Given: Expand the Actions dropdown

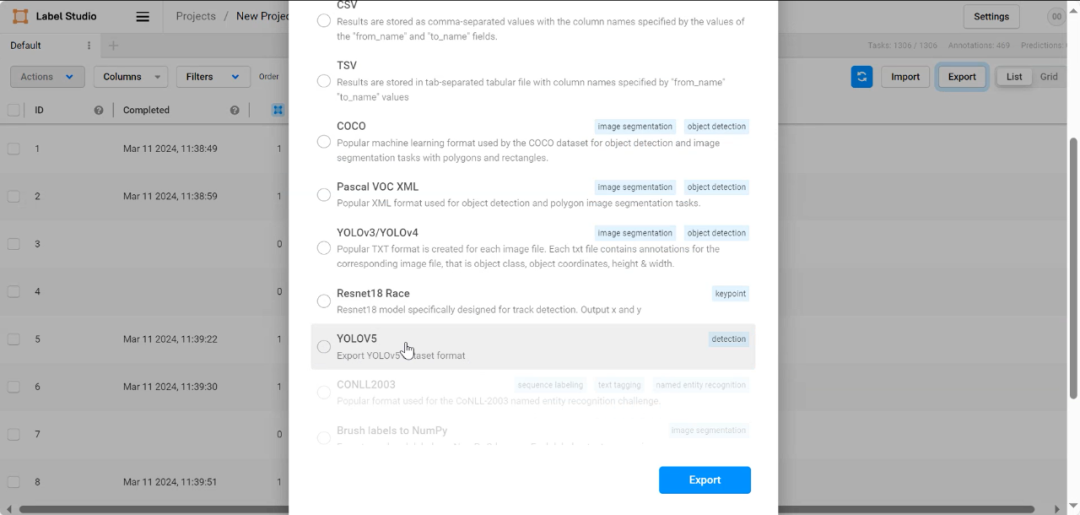Looking at the screenshot, I should click(47, 77).
